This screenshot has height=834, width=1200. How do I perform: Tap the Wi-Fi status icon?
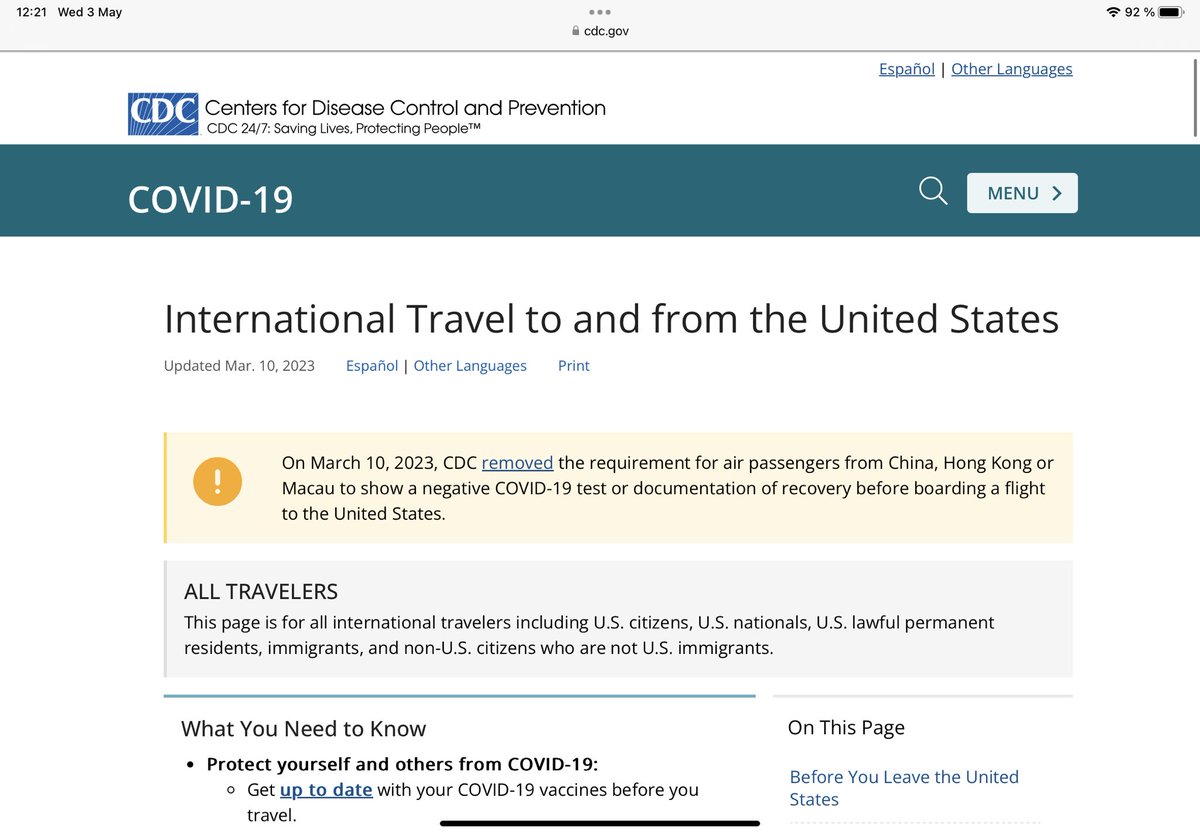1113,12
